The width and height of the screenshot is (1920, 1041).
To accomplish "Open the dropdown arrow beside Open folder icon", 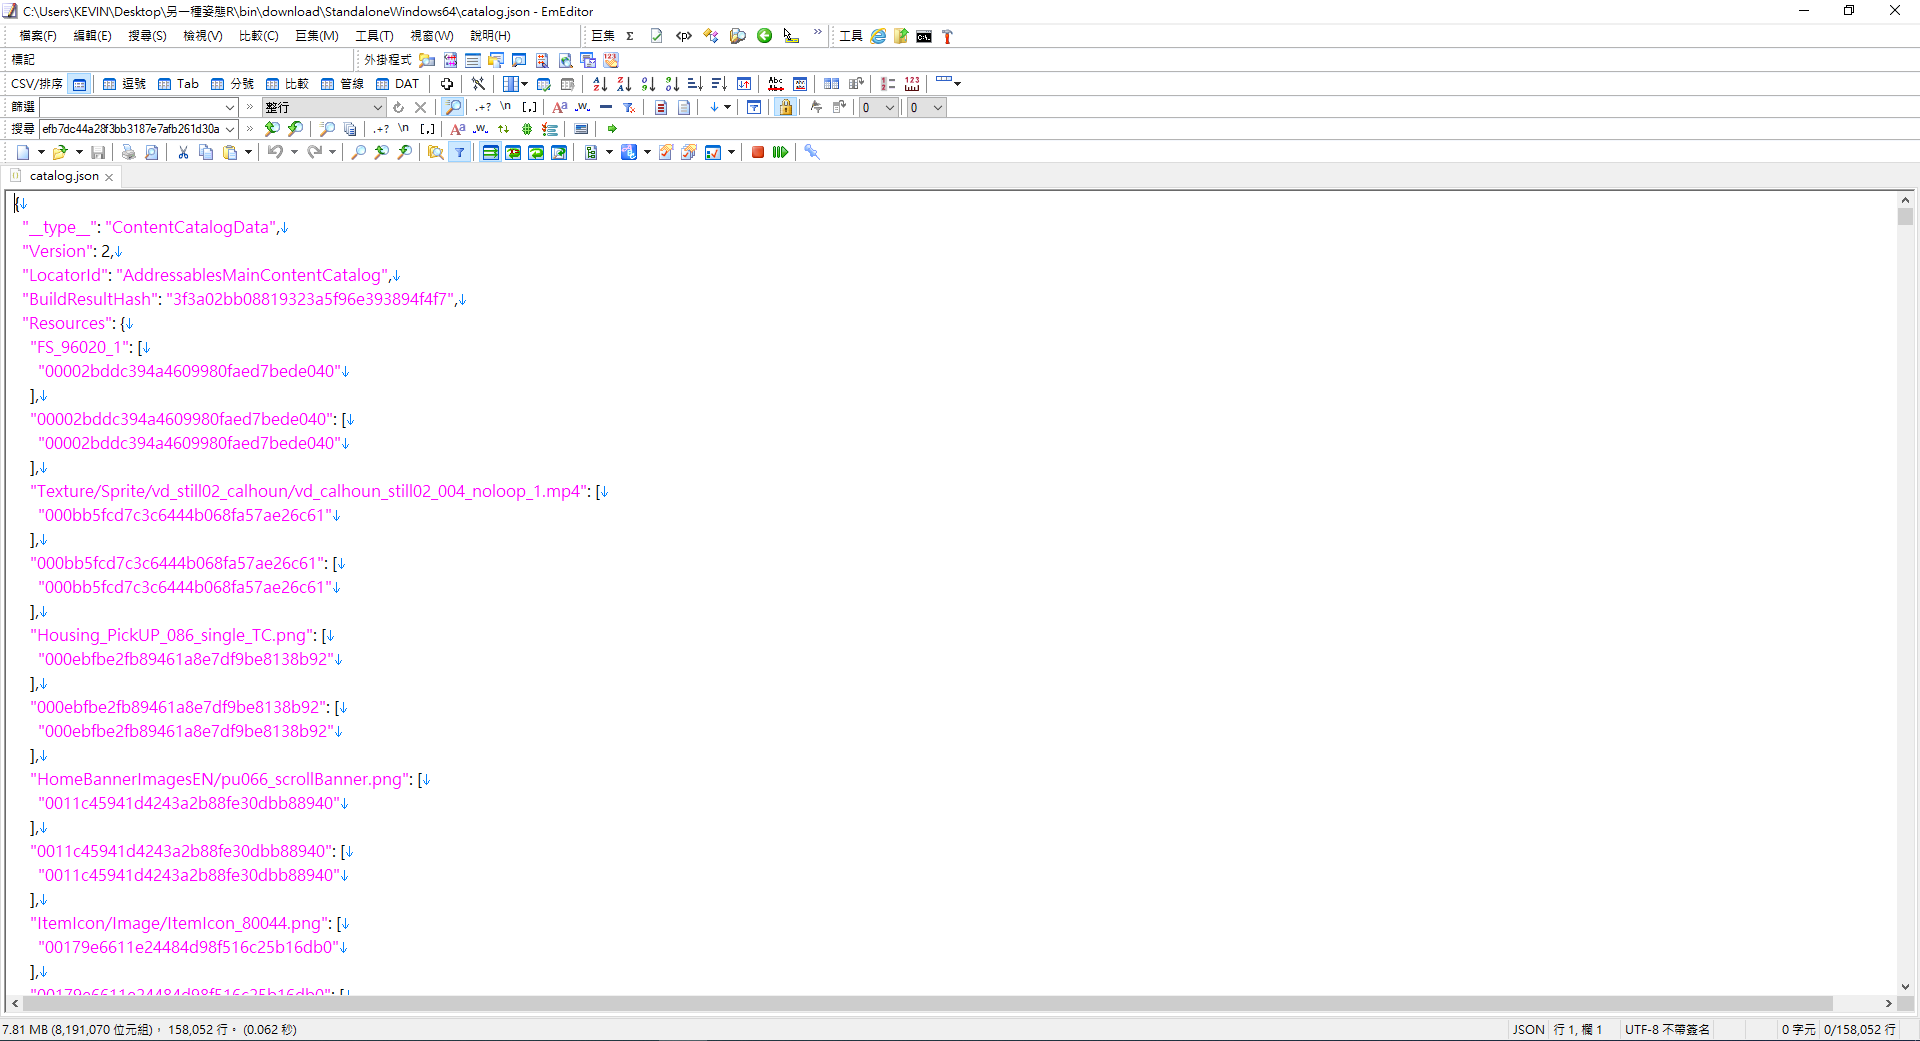I will tap(79, 152).
